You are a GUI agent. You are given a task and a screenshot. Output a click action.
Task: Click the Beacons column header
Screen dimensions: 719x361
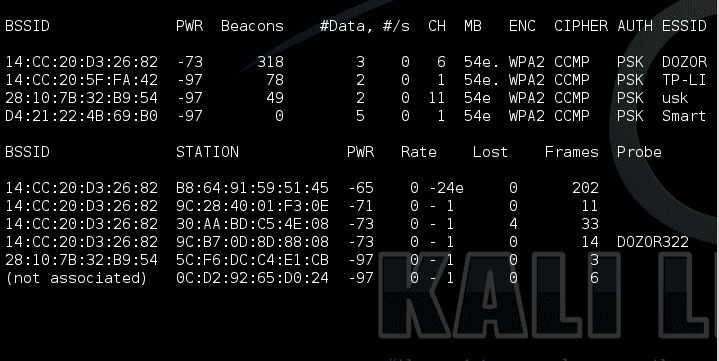252,26
